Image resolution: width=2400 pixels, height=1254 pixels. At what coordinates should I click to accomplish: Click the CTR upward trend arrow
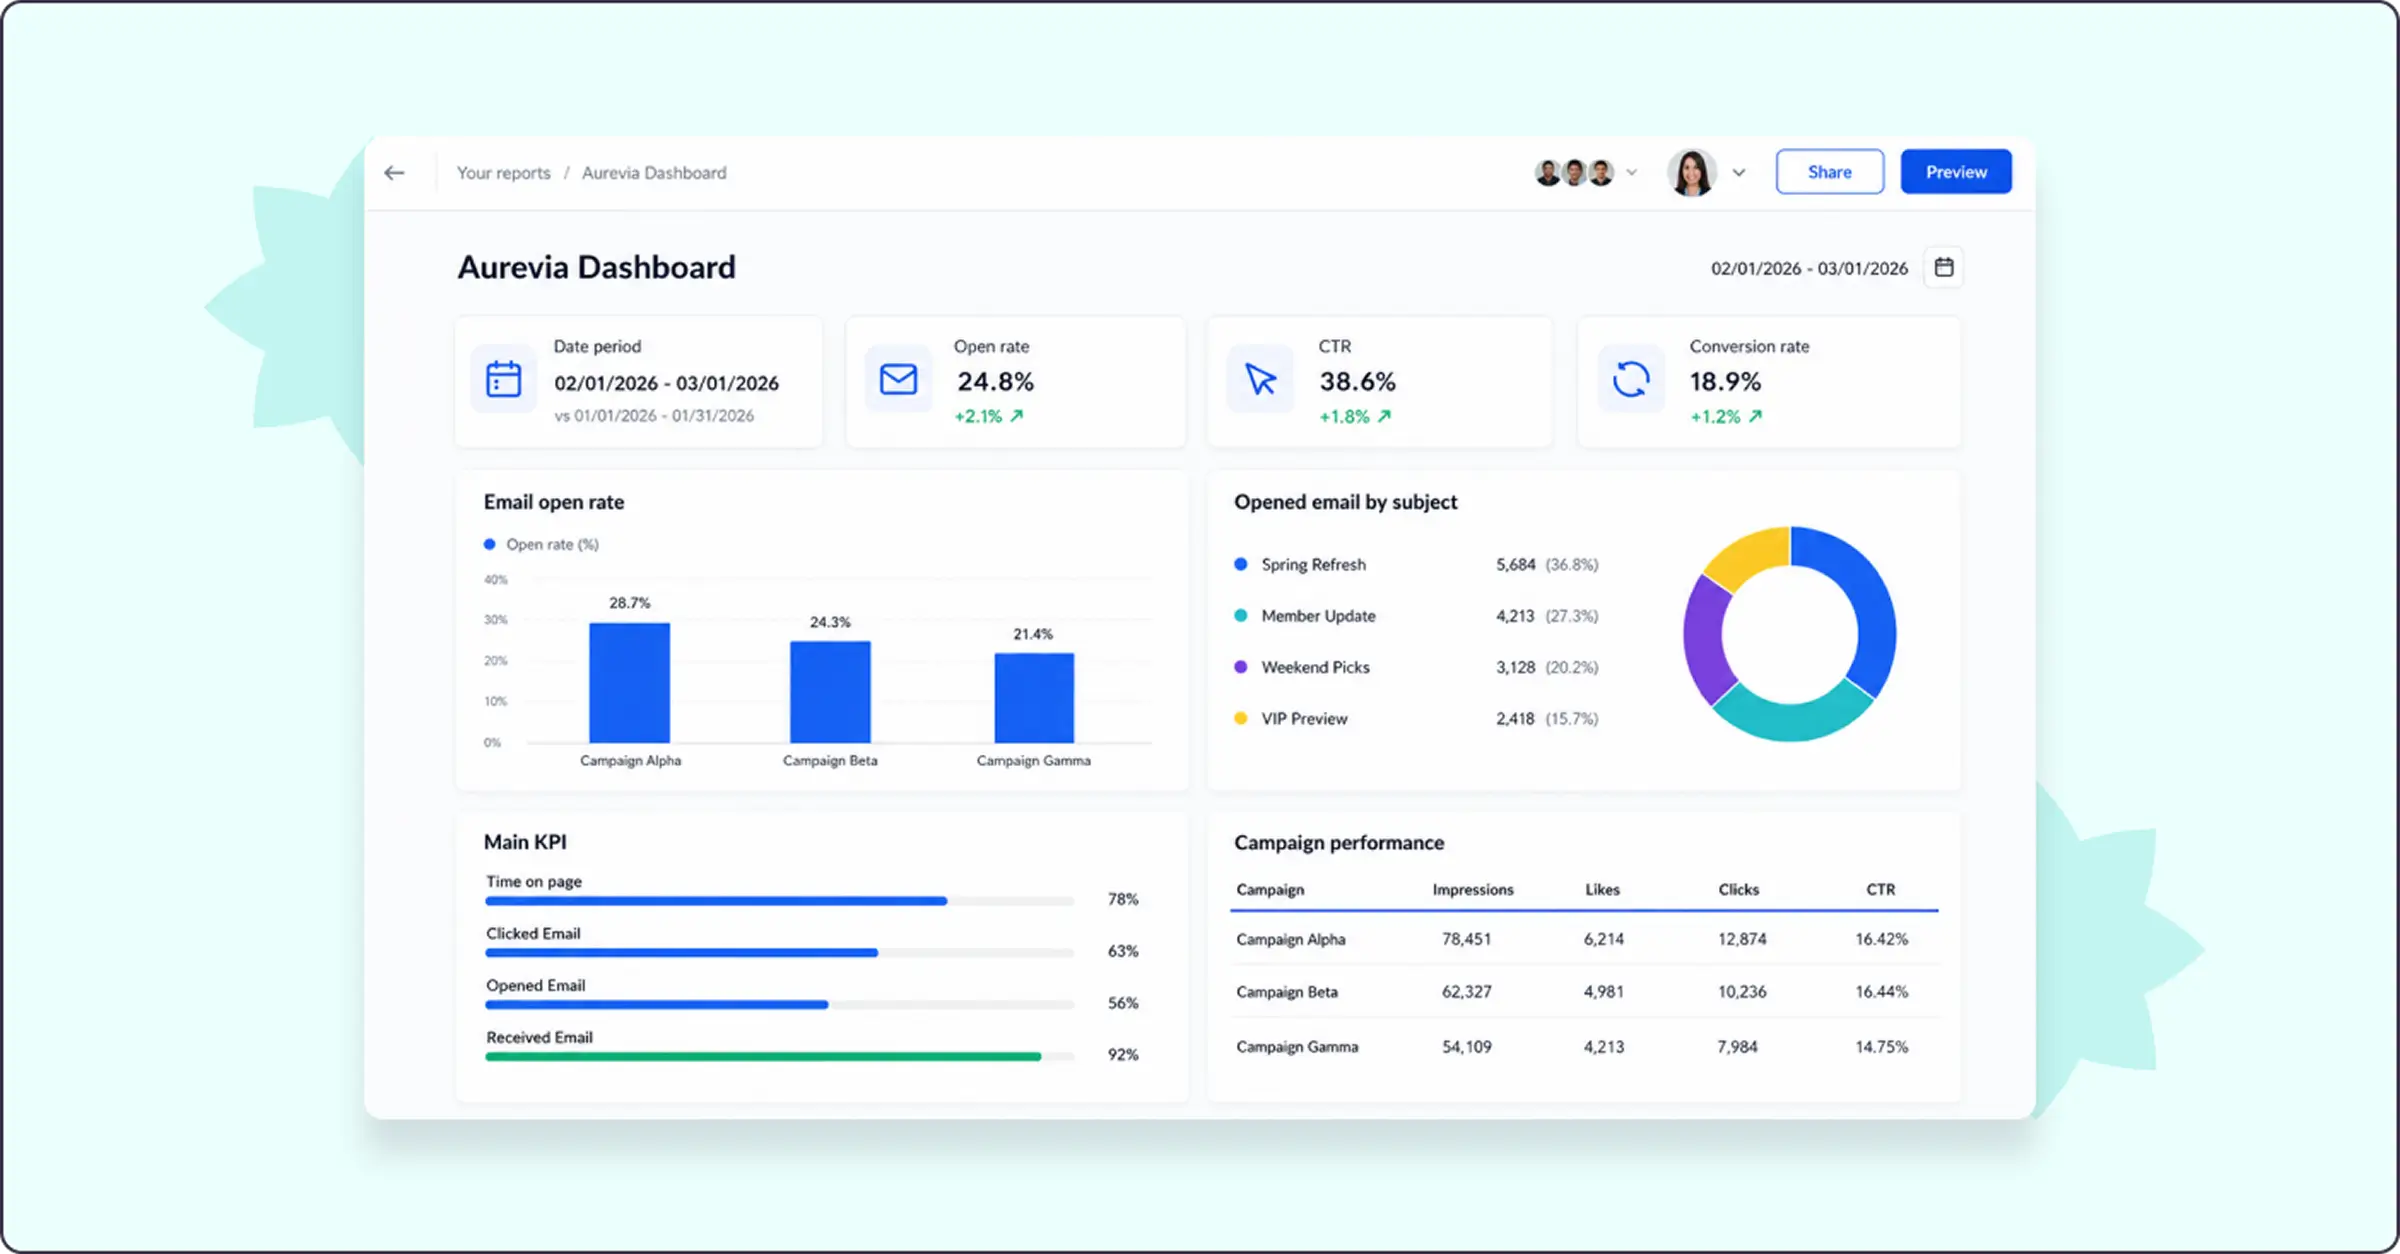(x=1385, y=416)
